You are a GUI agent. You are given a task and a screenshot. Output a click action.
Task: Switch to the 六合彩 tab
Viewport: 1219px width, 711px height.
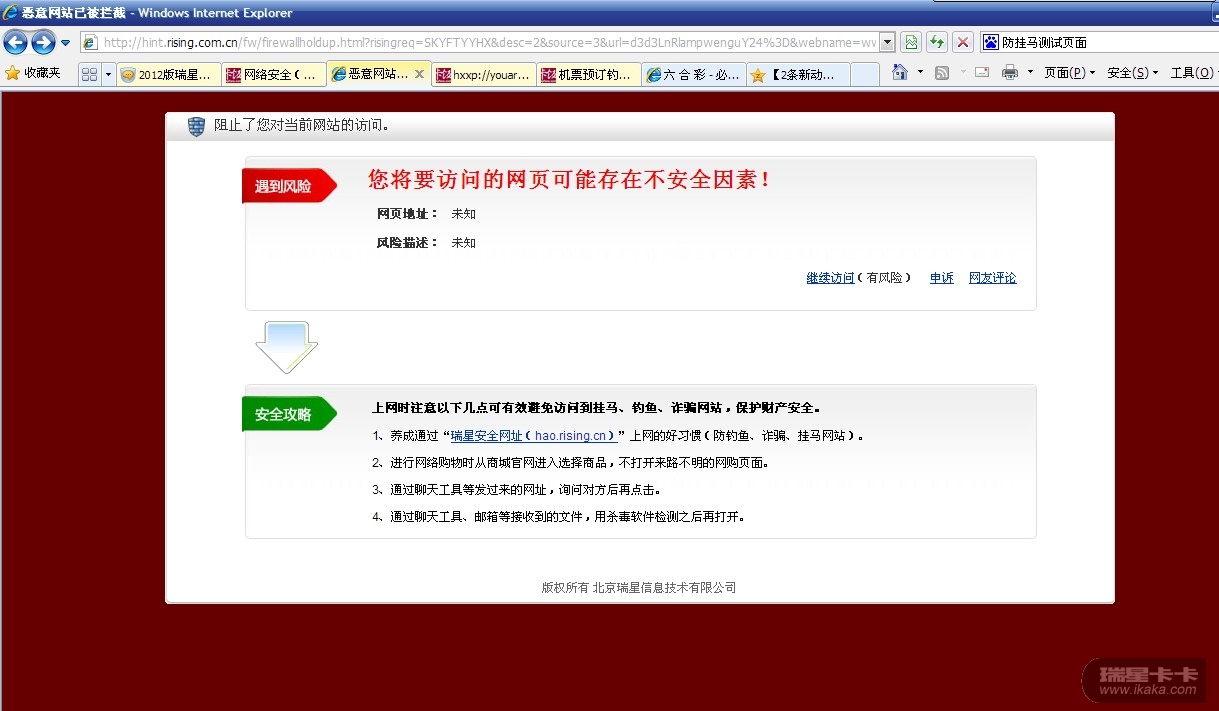click(x=693, y=74)
